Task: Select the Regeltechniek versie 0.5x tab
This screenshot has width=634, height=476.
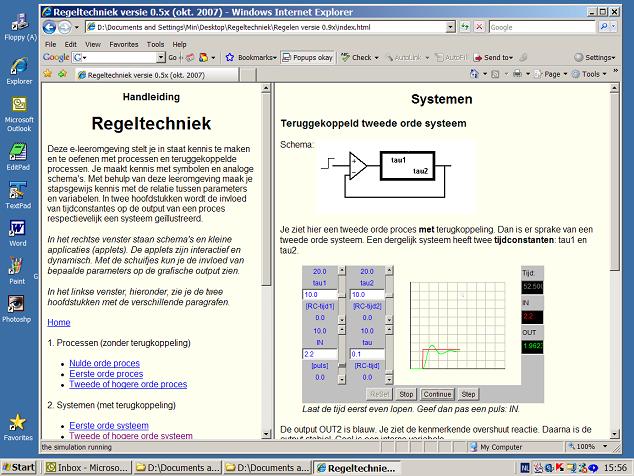Action: tap(156, 75)
